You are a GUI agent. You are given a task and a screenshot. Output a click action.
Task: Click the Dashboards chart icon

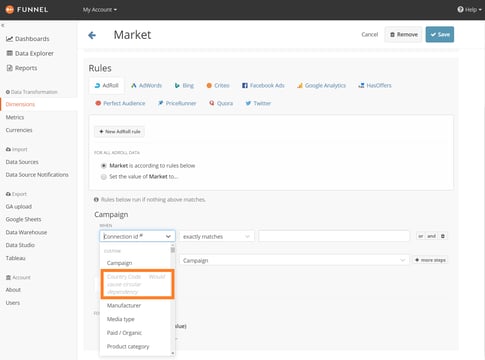click(9, 39)
